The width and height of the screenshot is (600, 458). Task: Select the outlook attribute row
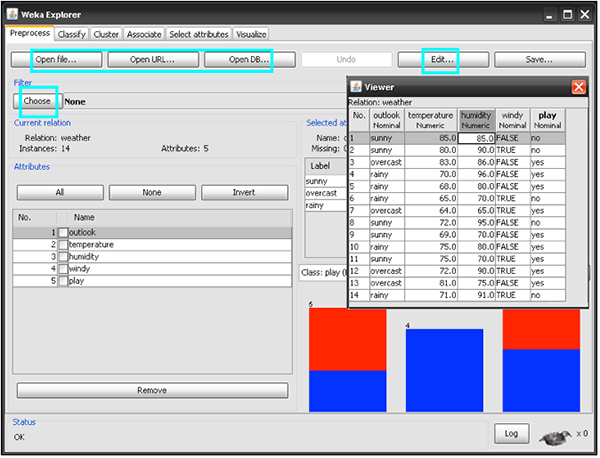tap(152, 233)
